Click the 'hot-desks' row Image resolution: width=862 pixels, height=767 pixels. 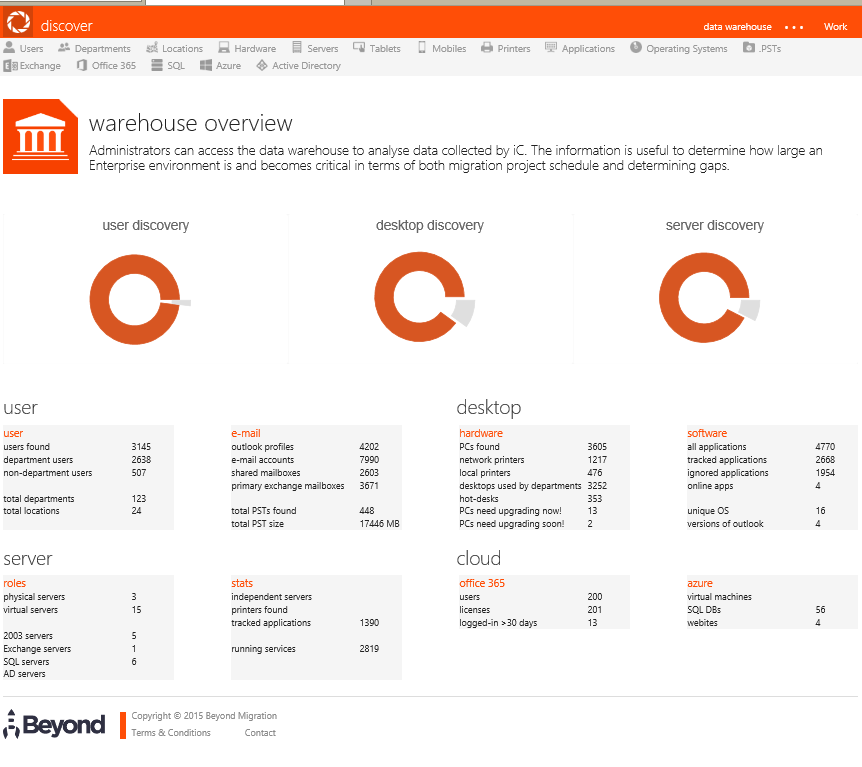click(x=544, y=498)
